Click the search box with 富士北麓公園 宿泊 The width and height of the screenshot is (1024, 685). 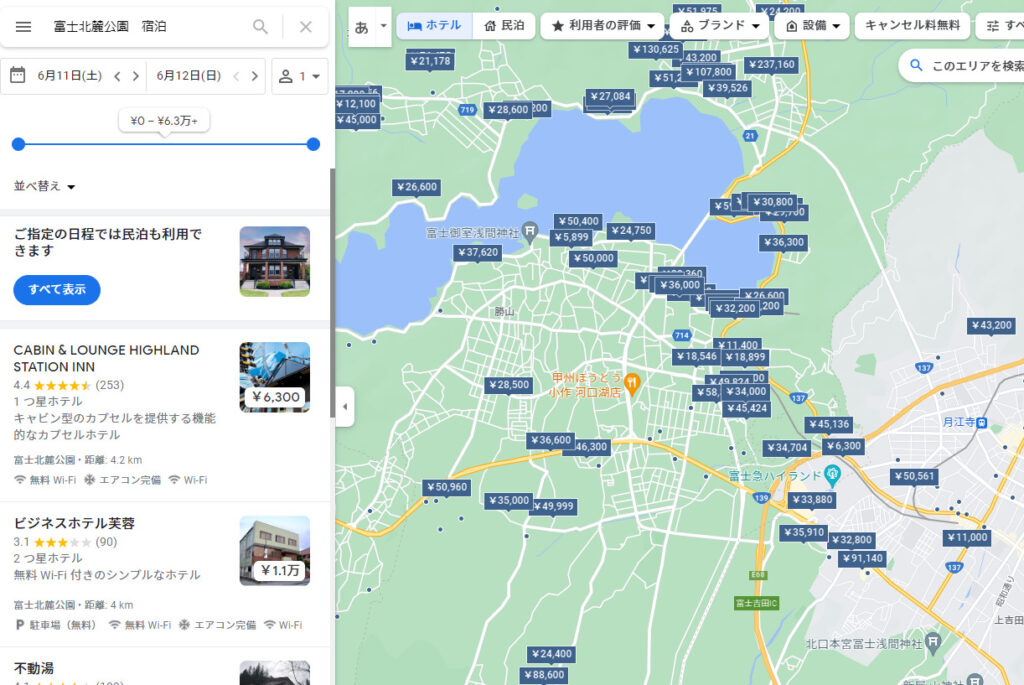[x=147, y=27]
